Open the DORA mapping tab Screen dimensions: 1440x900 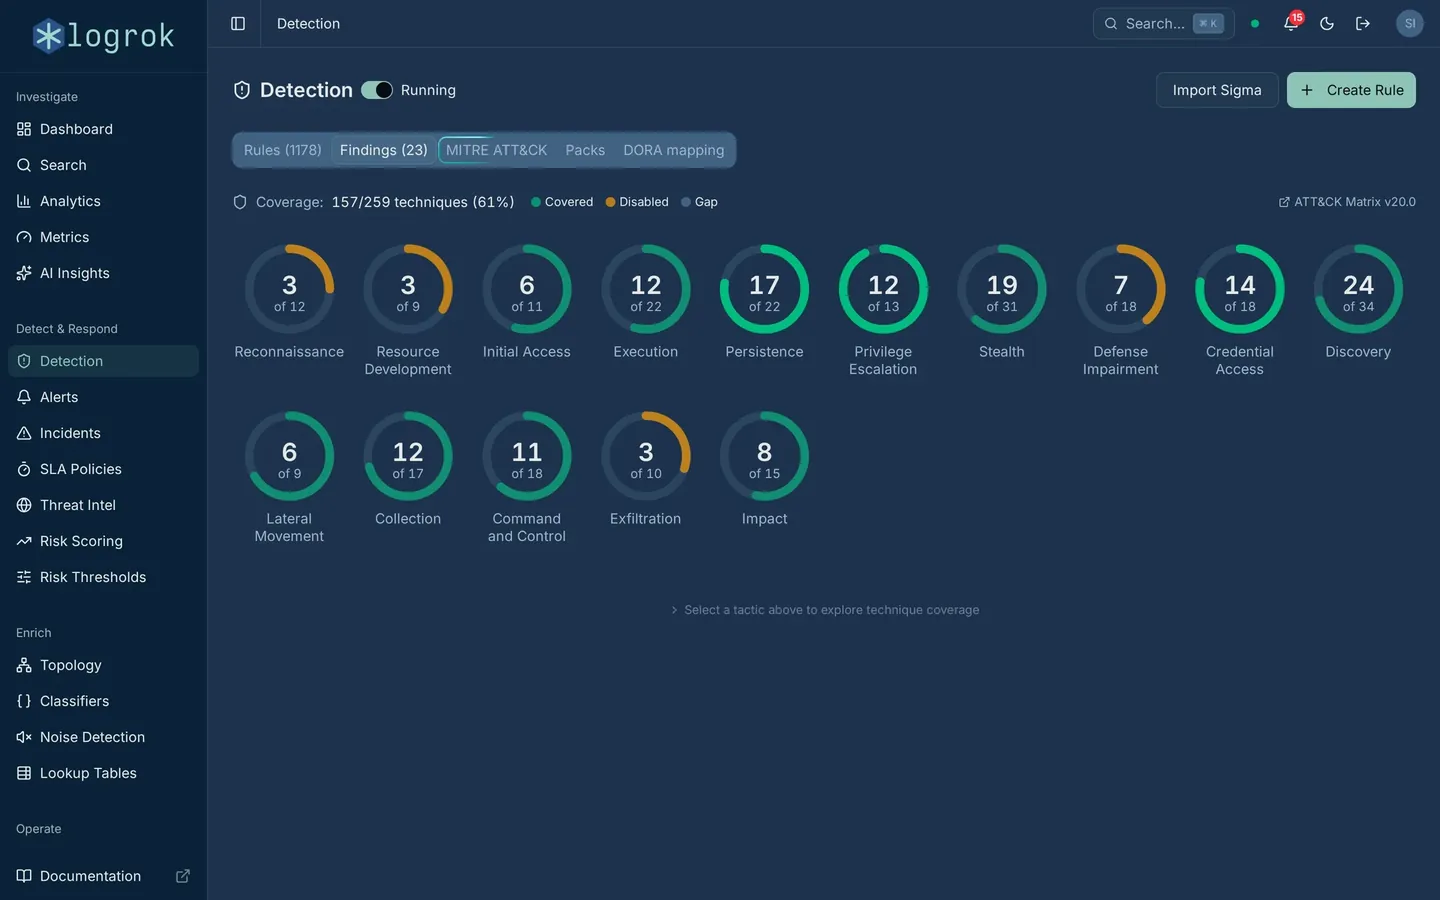[674, 150]
